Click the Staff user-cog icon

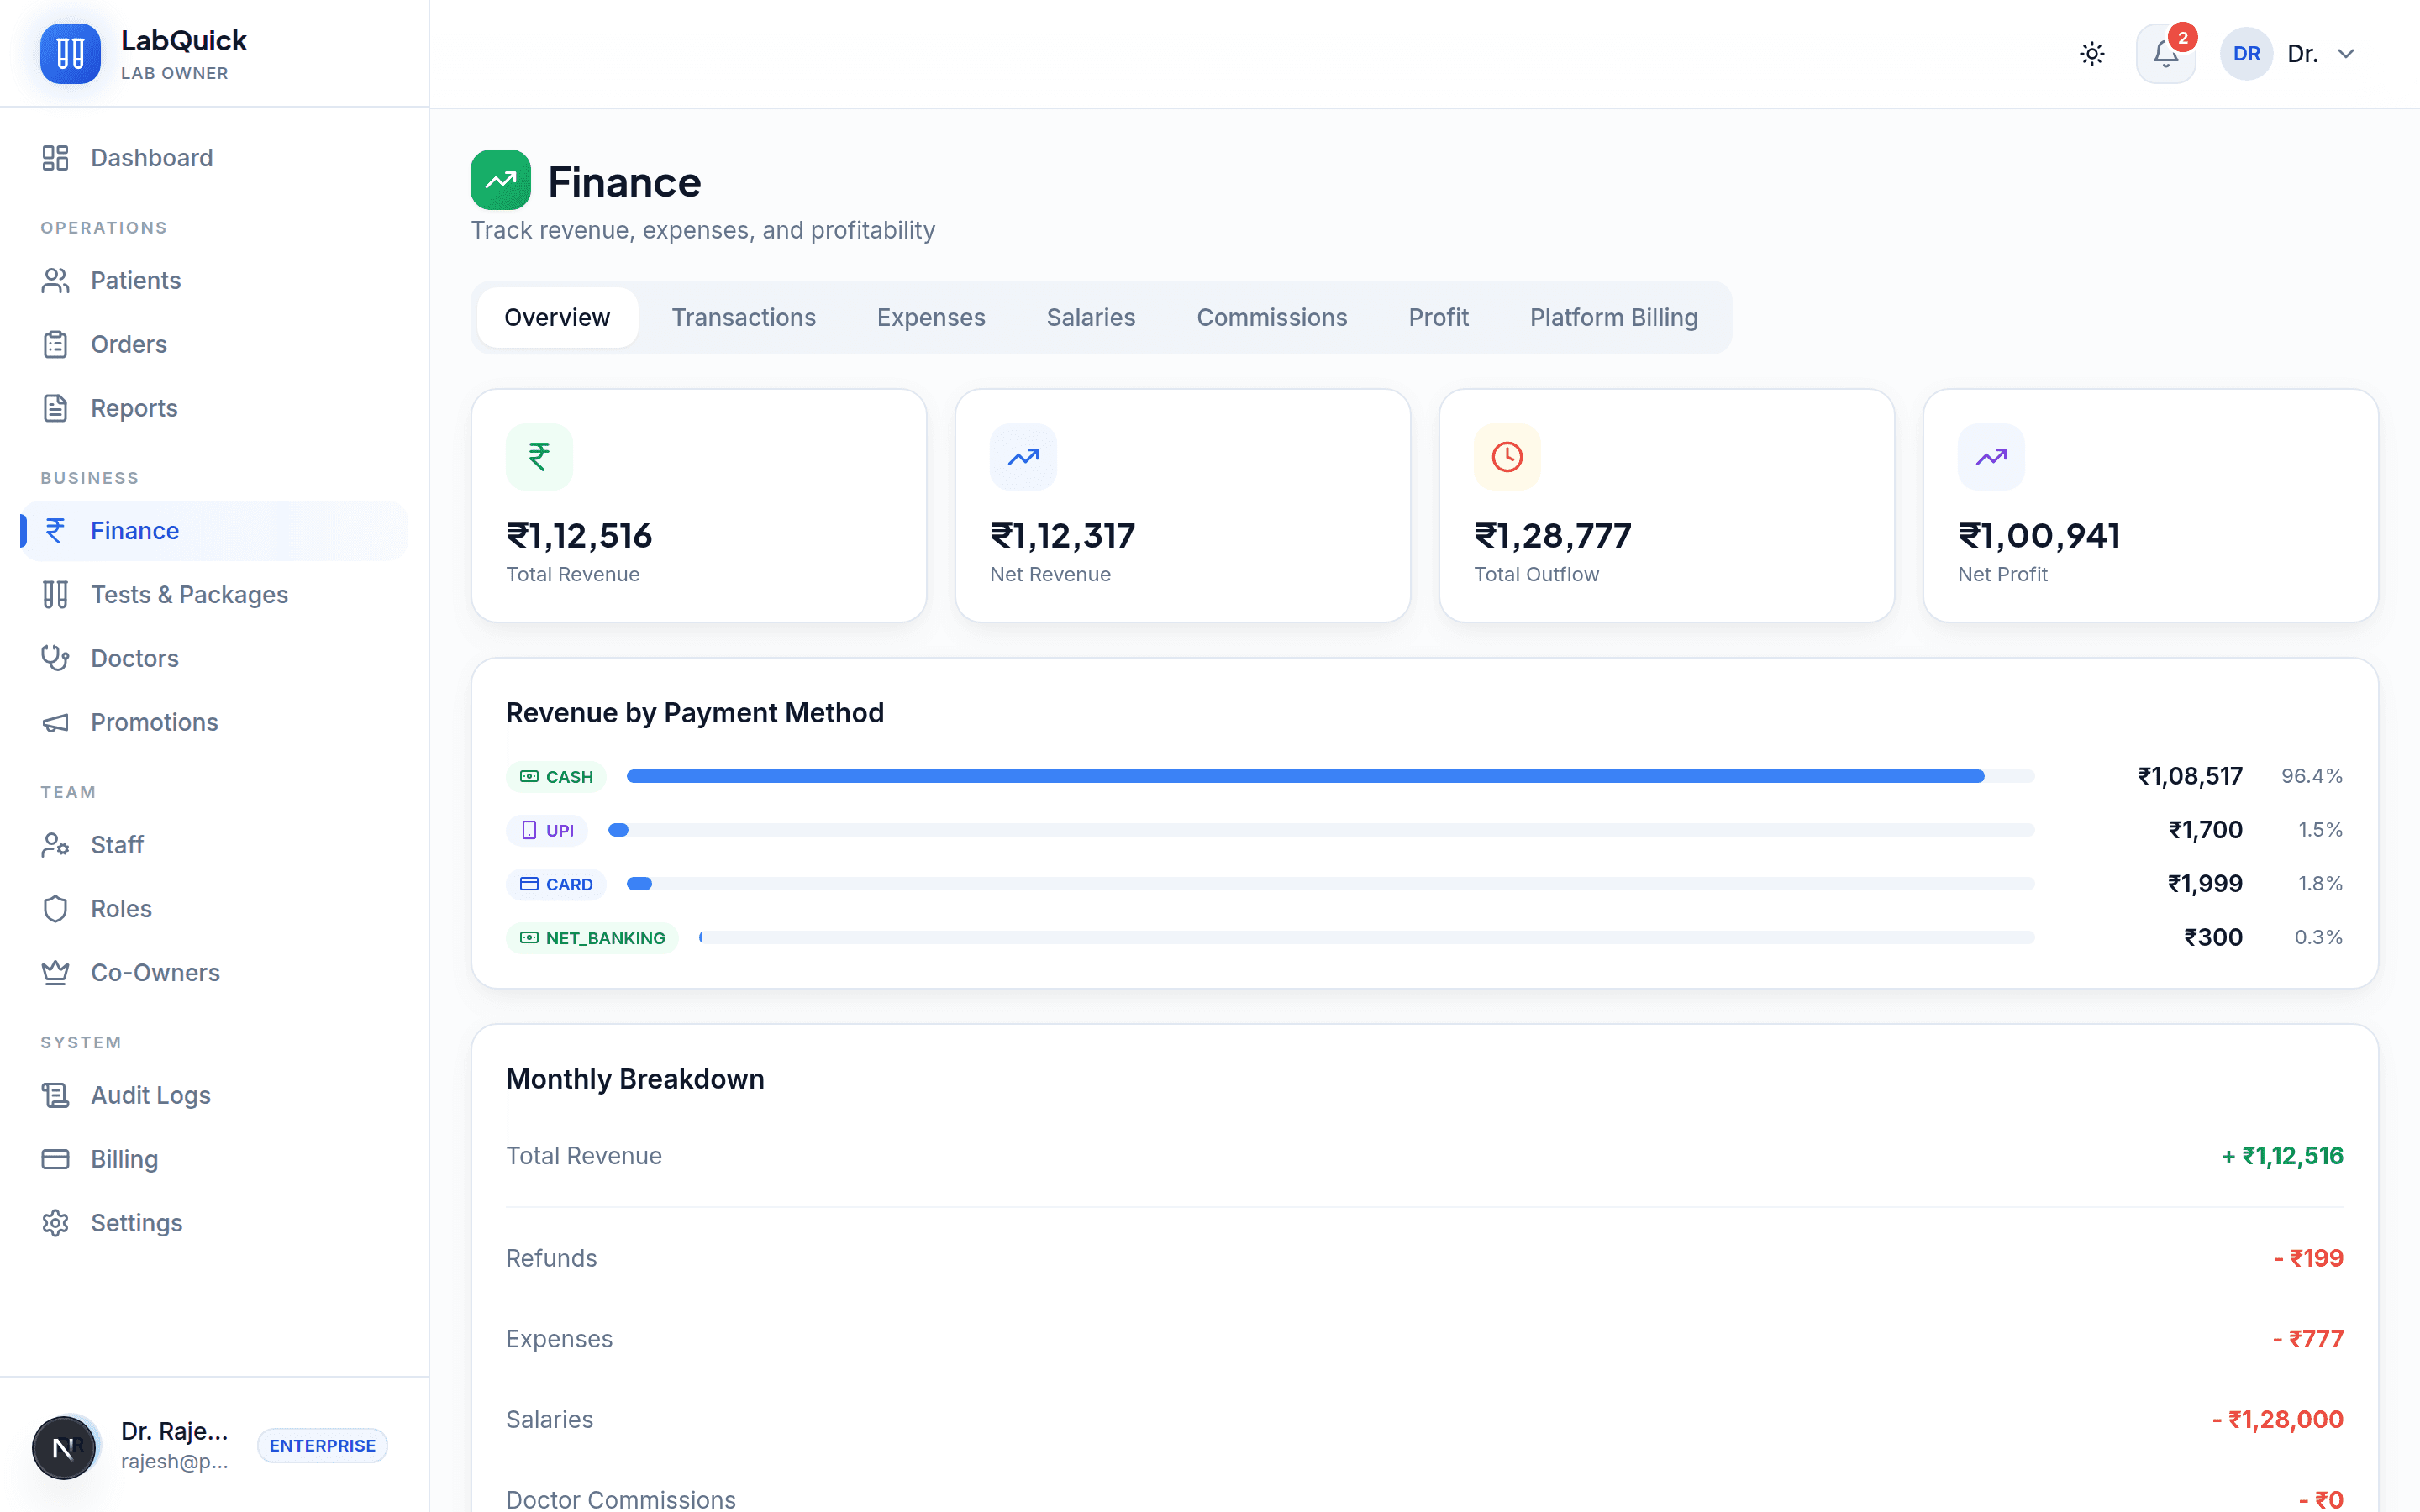click(x=55, y=845)
